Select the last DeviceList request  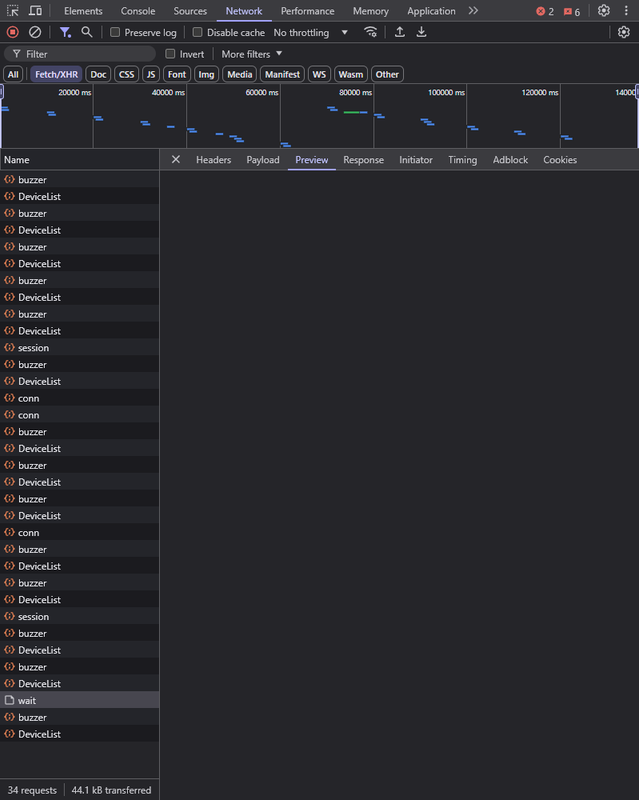point(80,734)
